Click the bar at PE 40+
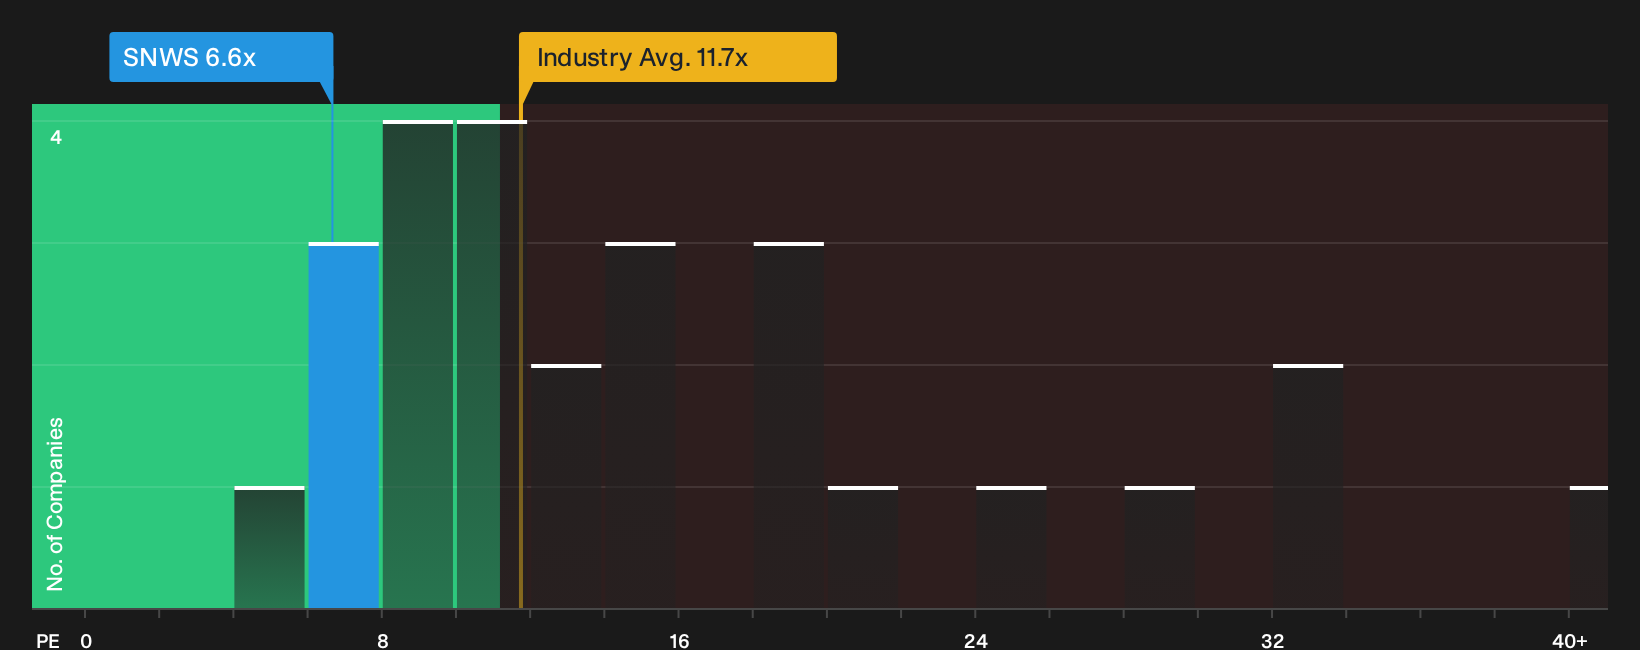 [x=1589, y=547]
